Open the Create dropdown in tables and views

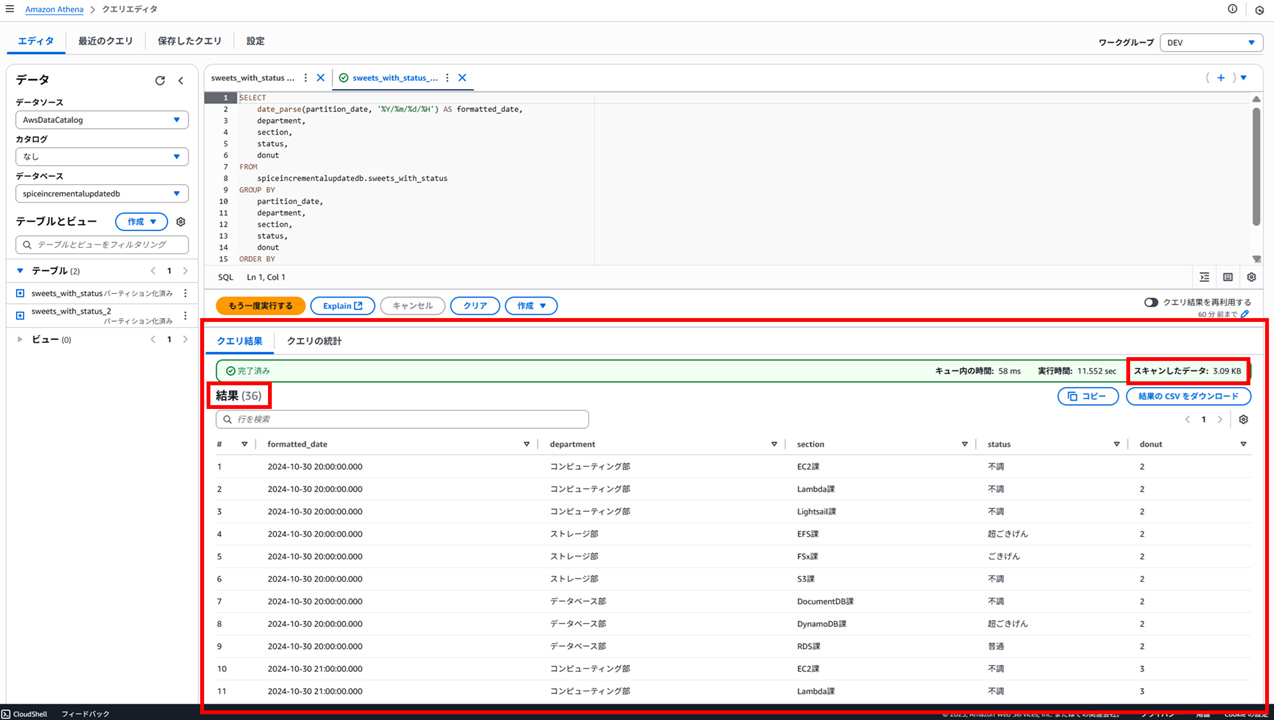click(x=141, y=222)
